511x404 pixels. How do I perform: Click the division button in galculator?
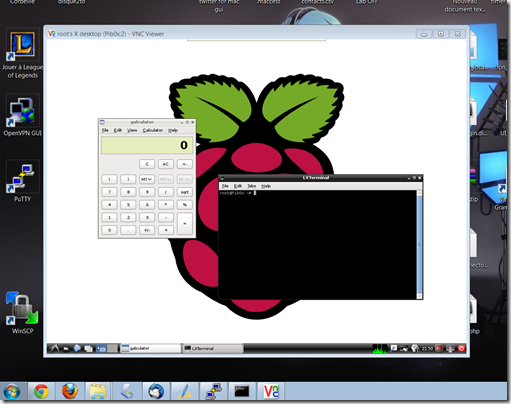click(x=165, y=192)
